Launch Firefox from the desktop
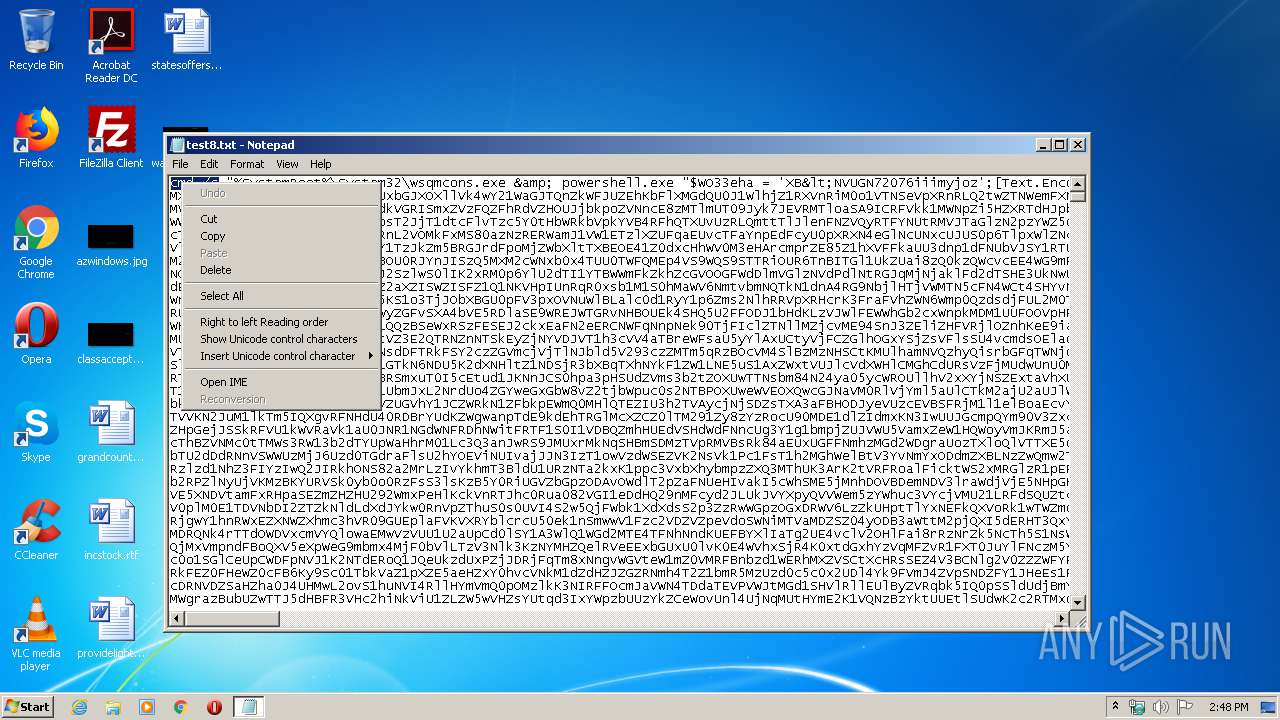 pos(36,138)
